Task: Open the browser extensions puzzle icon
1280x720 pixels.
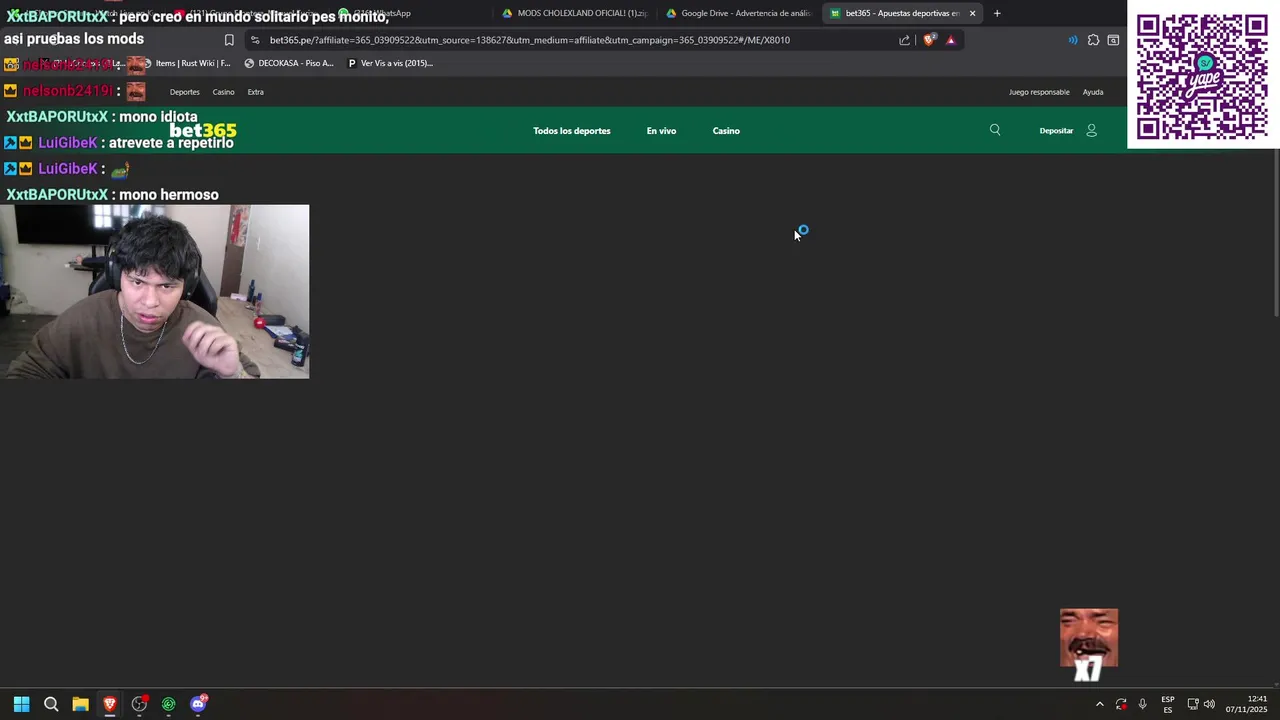Action: (1093, 40)
